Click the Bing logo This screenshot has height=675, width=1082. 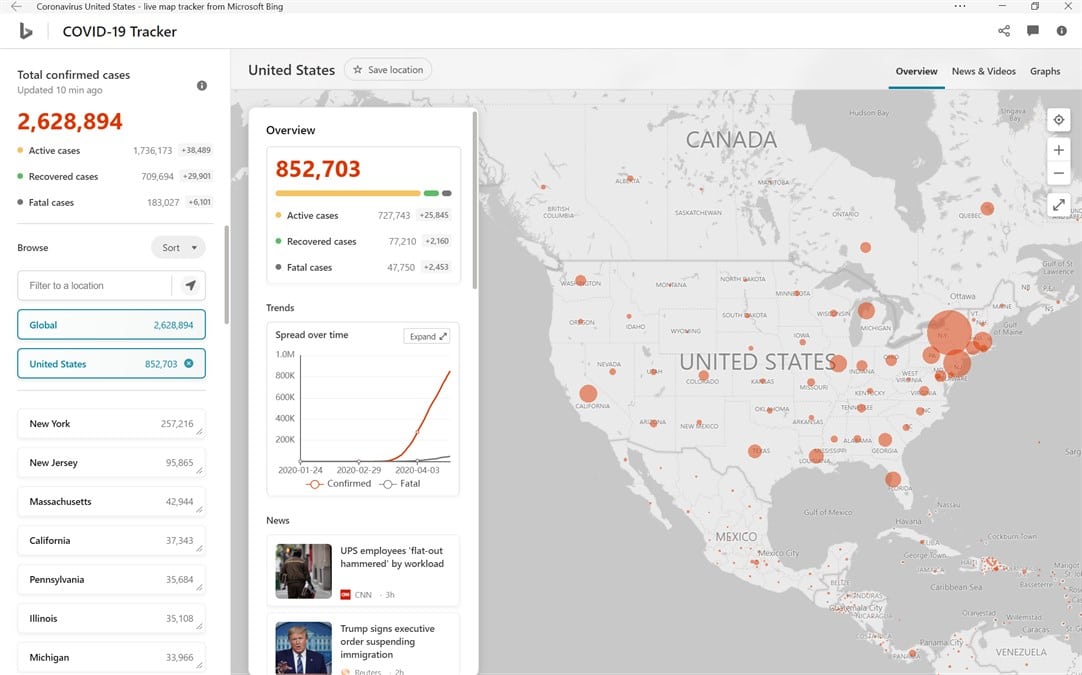pyautogui.click(x=26, y=31)
